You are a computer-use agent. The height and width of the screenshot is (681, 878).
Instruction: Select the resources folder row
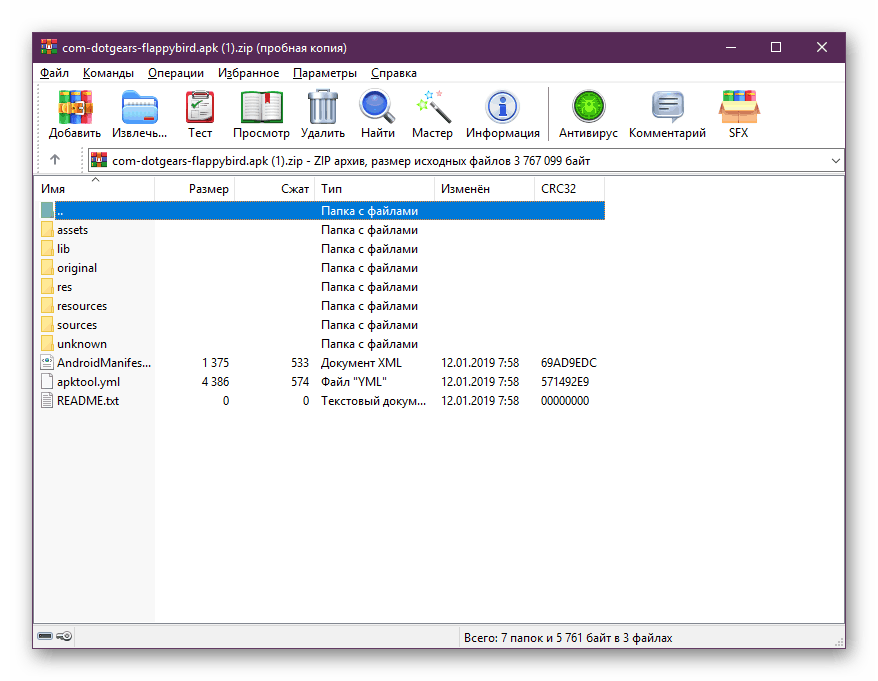click(x=323, y=306)
